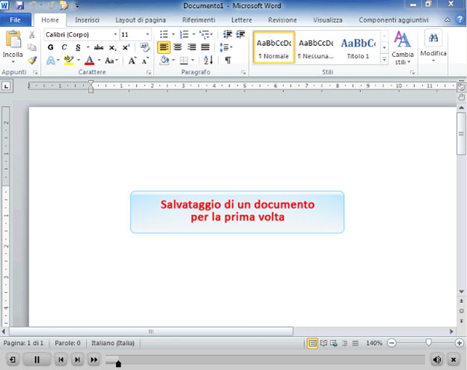Open the change case (Aa) menu

pos(111,61)
